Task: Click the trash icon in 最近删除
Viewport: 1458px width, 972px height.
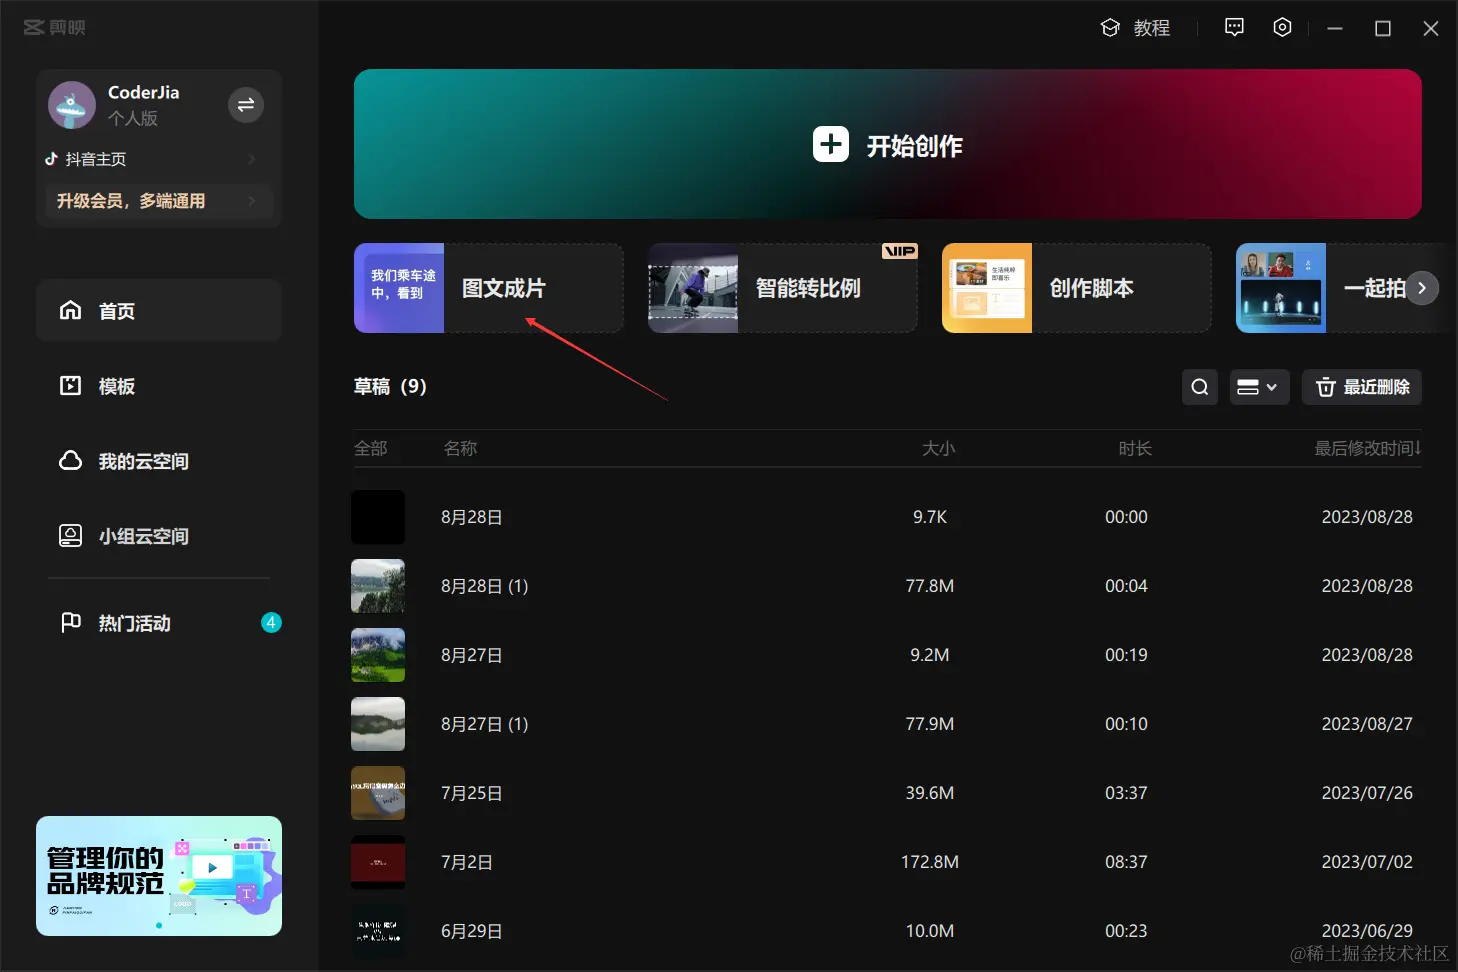Action: click(x=1326, y=387)
